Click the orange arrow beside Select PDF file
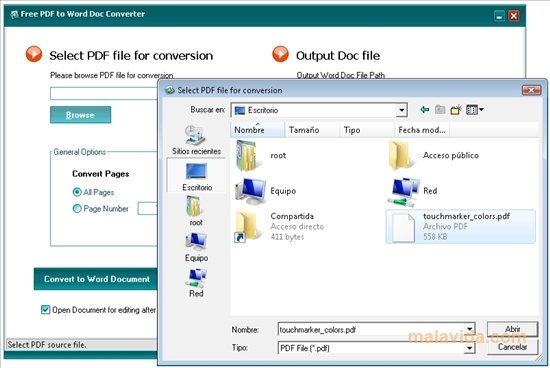 click(x=34, y=54)
